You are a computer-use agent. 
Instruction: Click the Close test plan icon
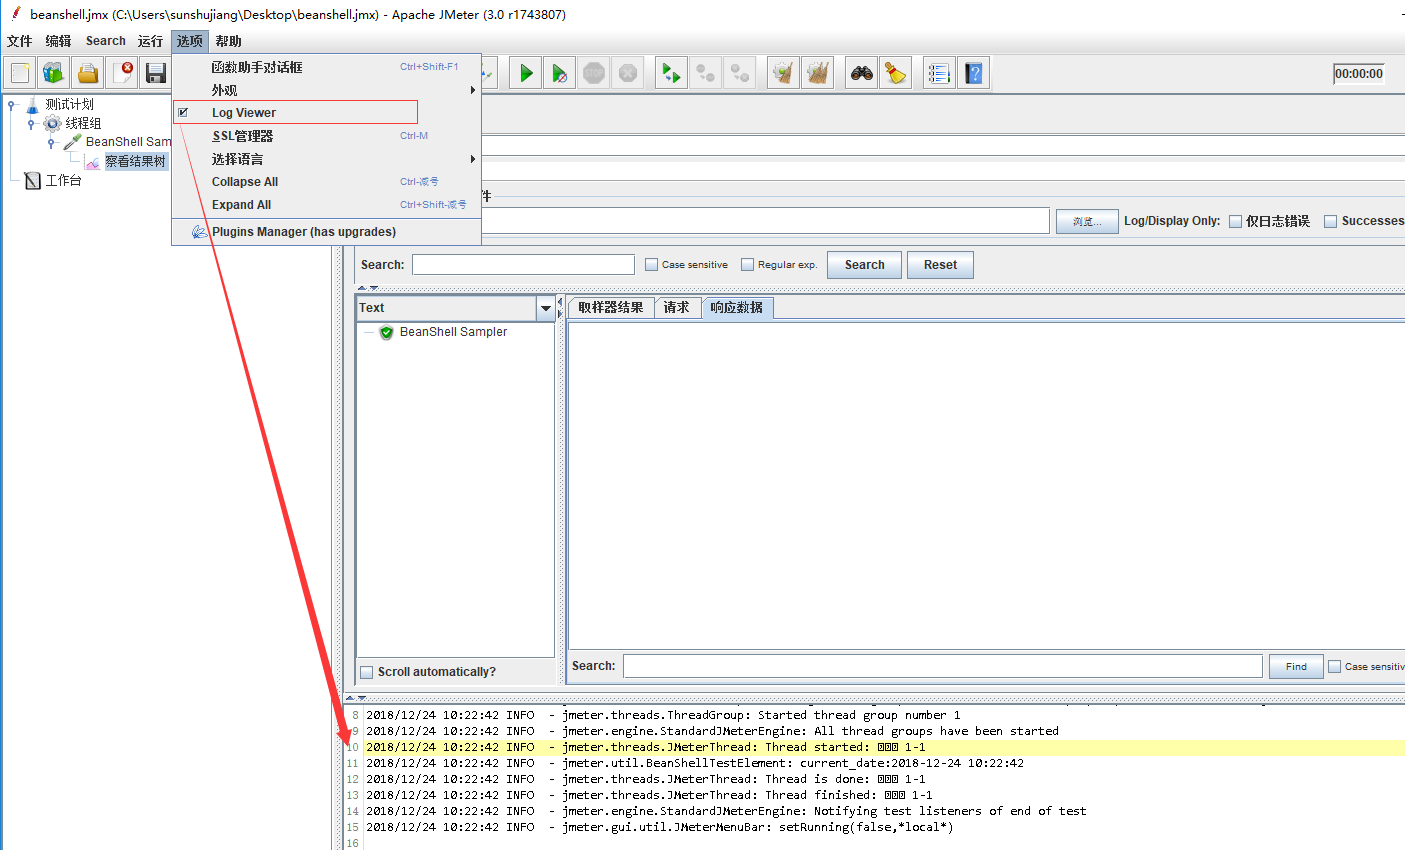coord(122,73)
